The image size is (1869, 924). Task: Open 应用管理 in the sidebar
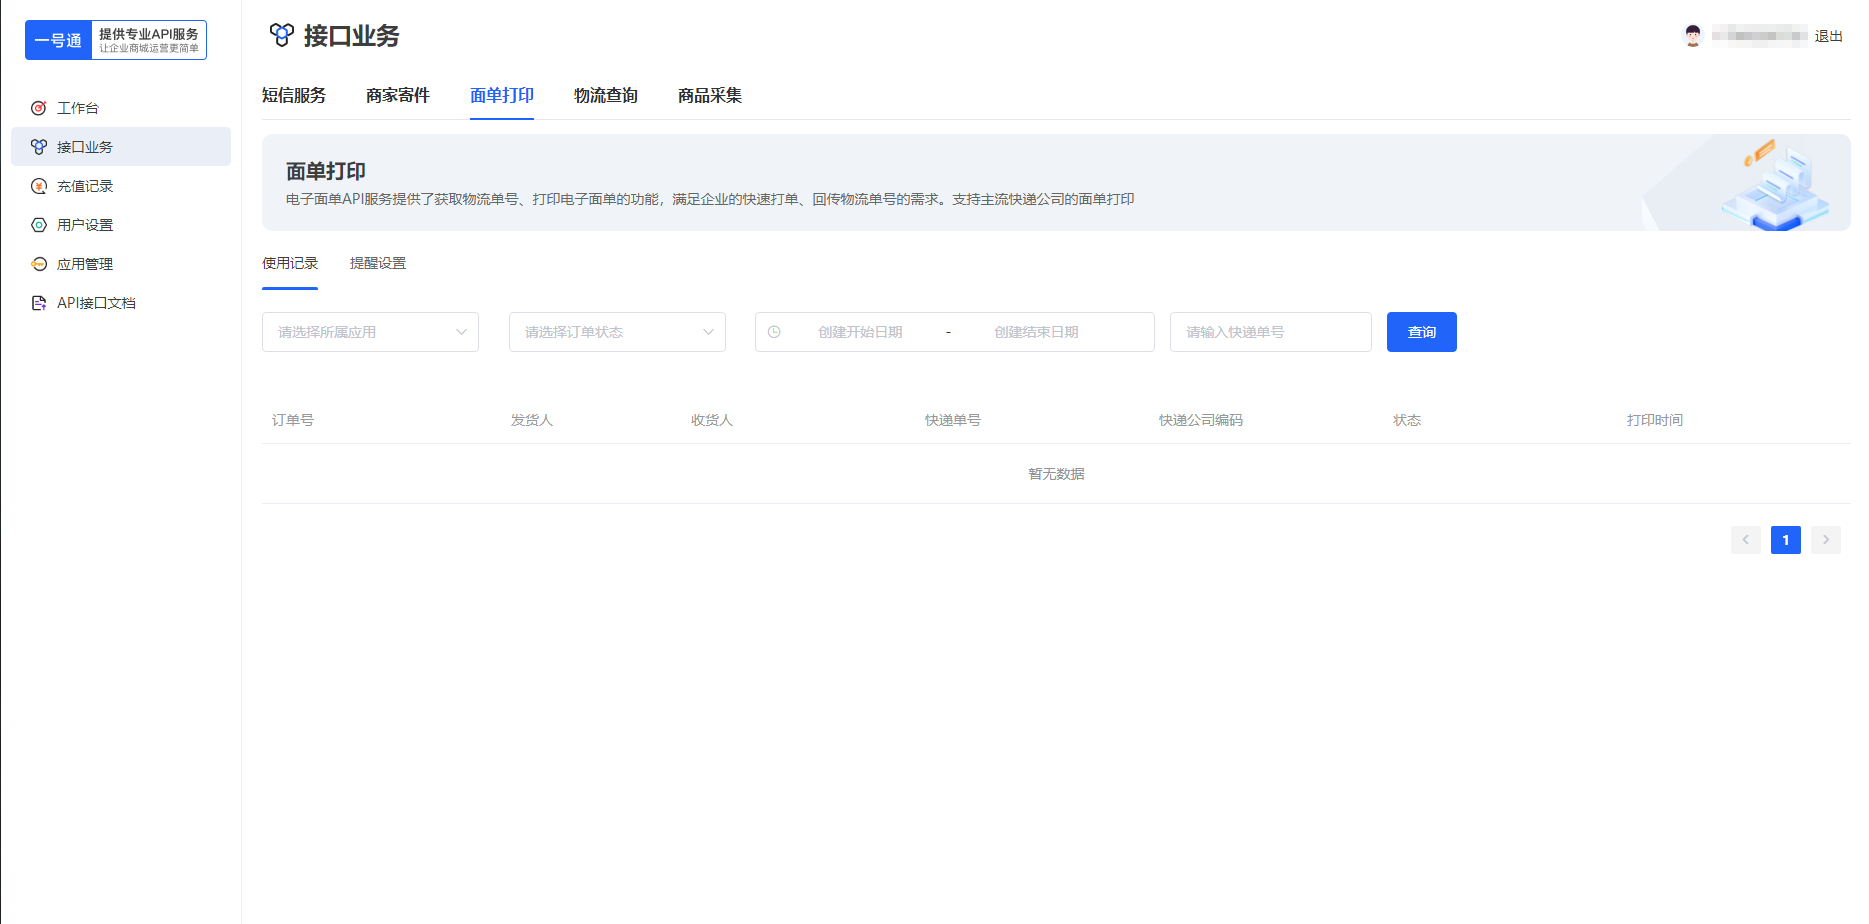coord(121,264)
